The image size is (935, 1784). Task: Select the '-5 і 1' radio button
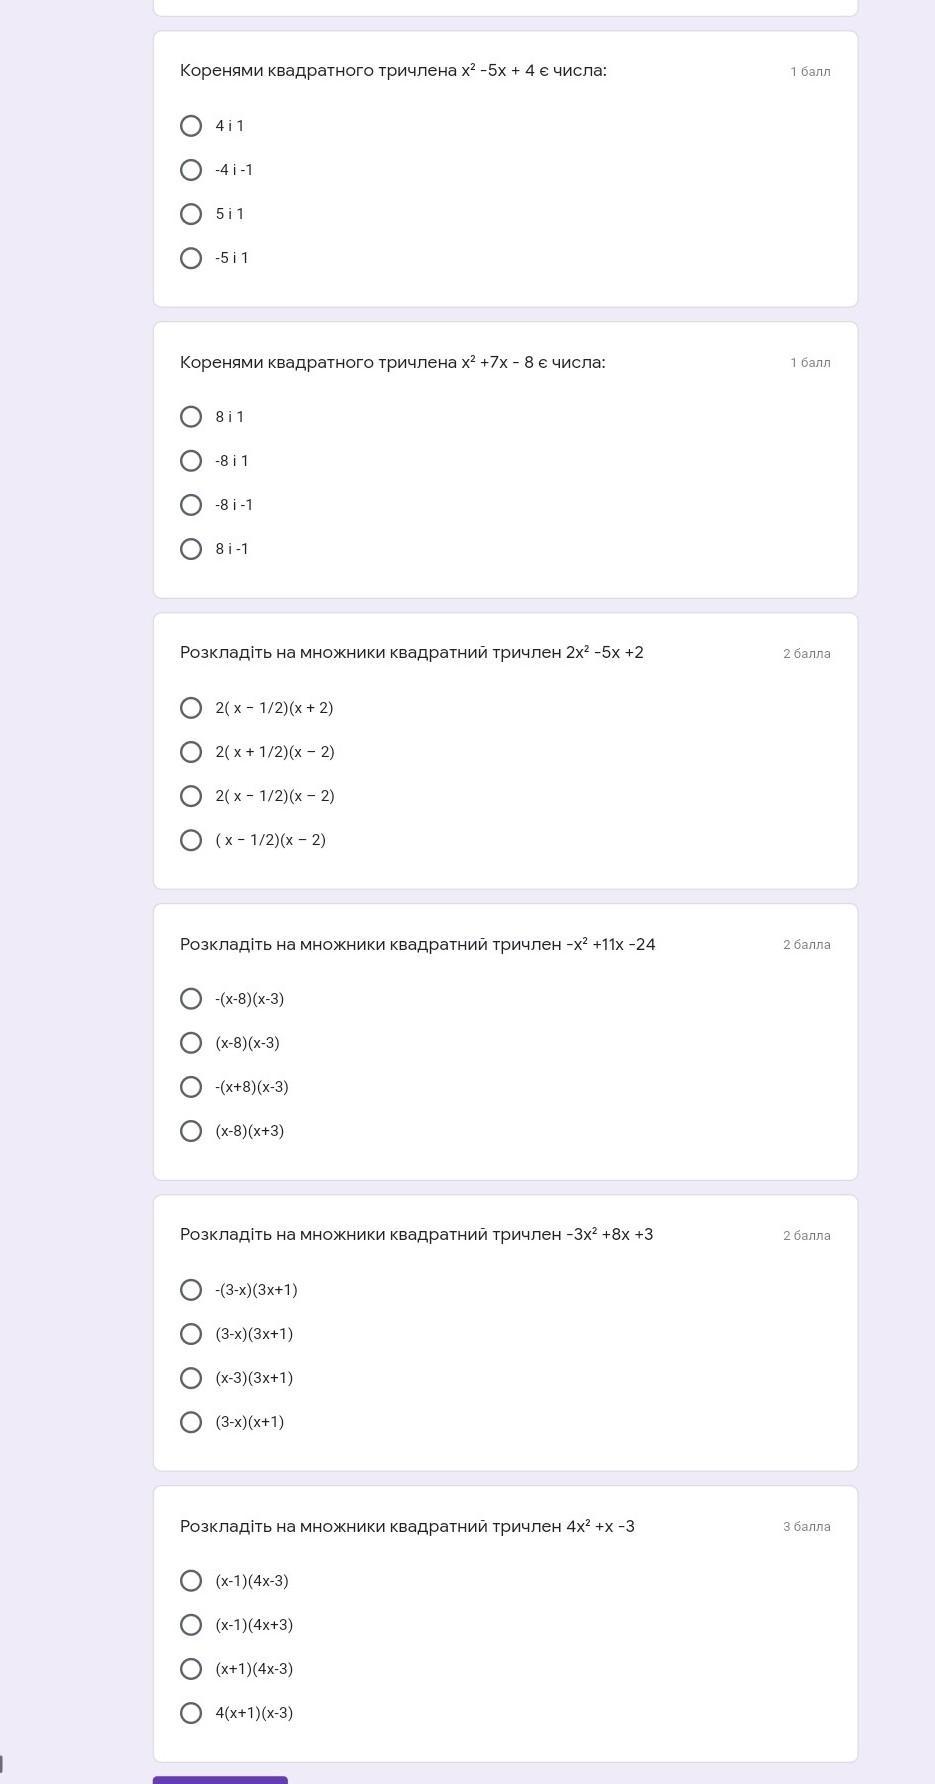pyautogui.click(x=191, y=258)
